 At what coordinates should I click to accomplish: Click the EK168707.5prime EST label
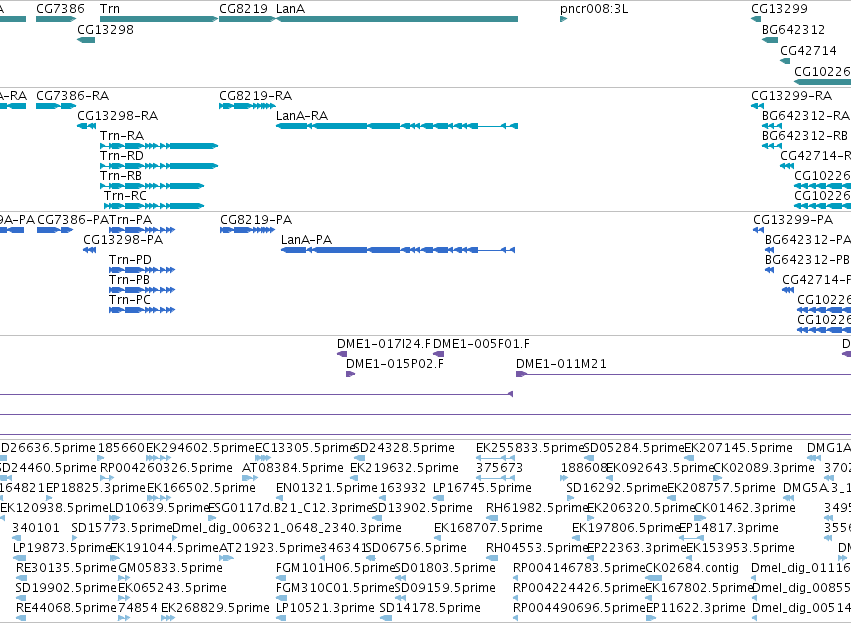click(488, 529)
